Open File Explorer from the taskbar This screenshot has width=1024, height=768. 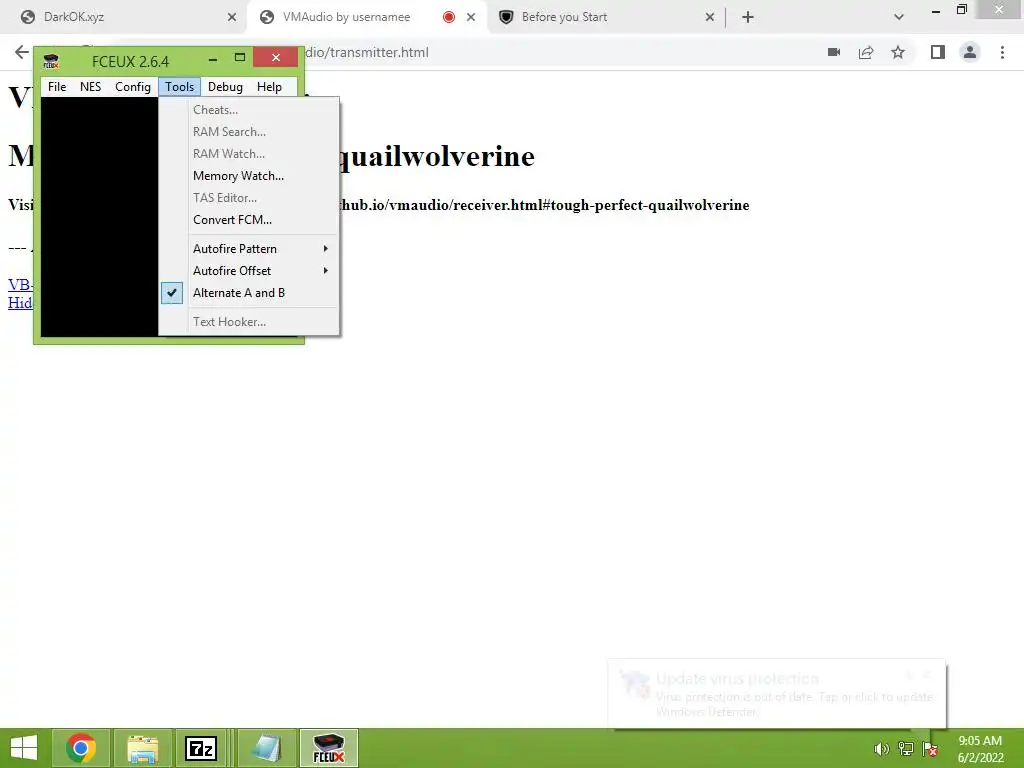142,748
